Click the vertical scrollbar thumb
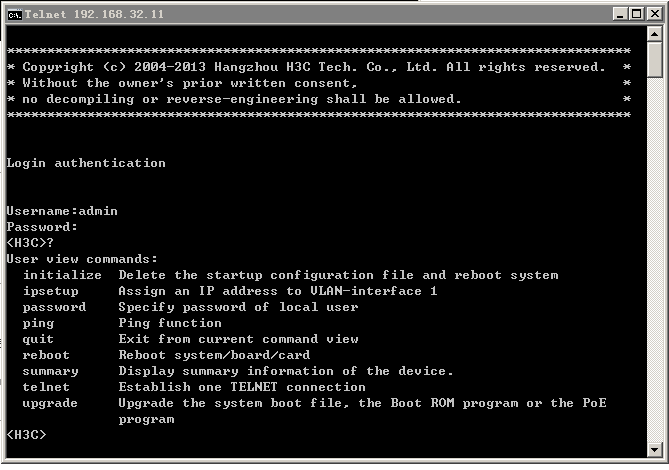Screen dimensions: 669x470 (654, 59)
